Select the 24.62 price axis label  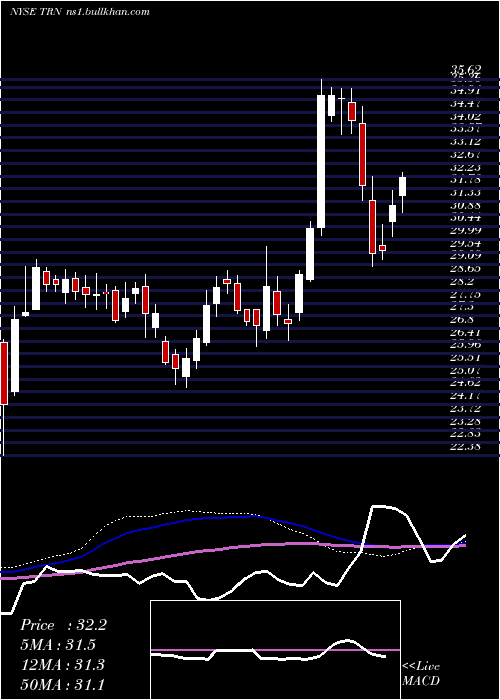click(466, 383)
